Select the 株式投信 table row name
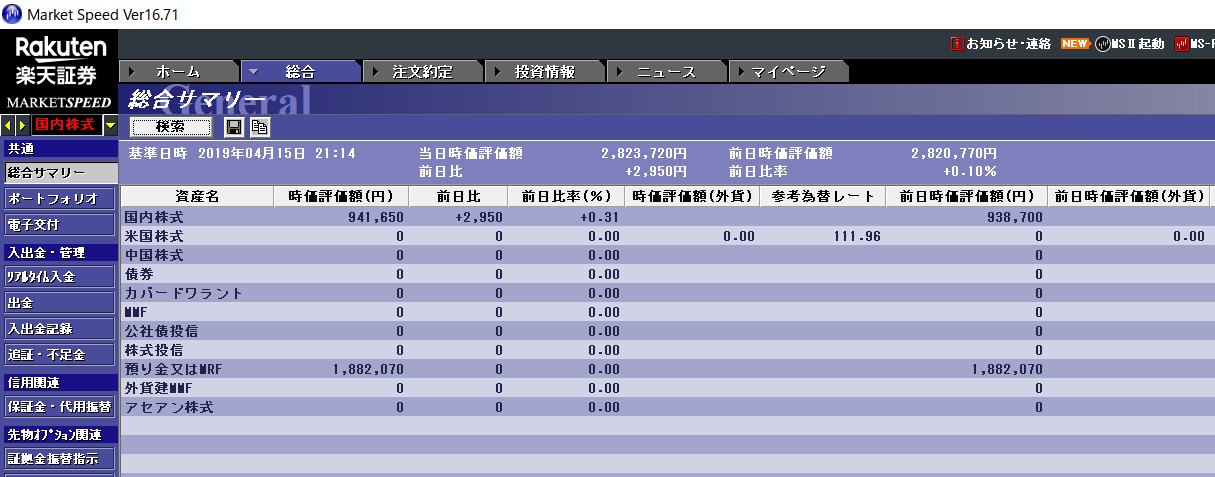Screen dimensions: 1215x477 154,350
